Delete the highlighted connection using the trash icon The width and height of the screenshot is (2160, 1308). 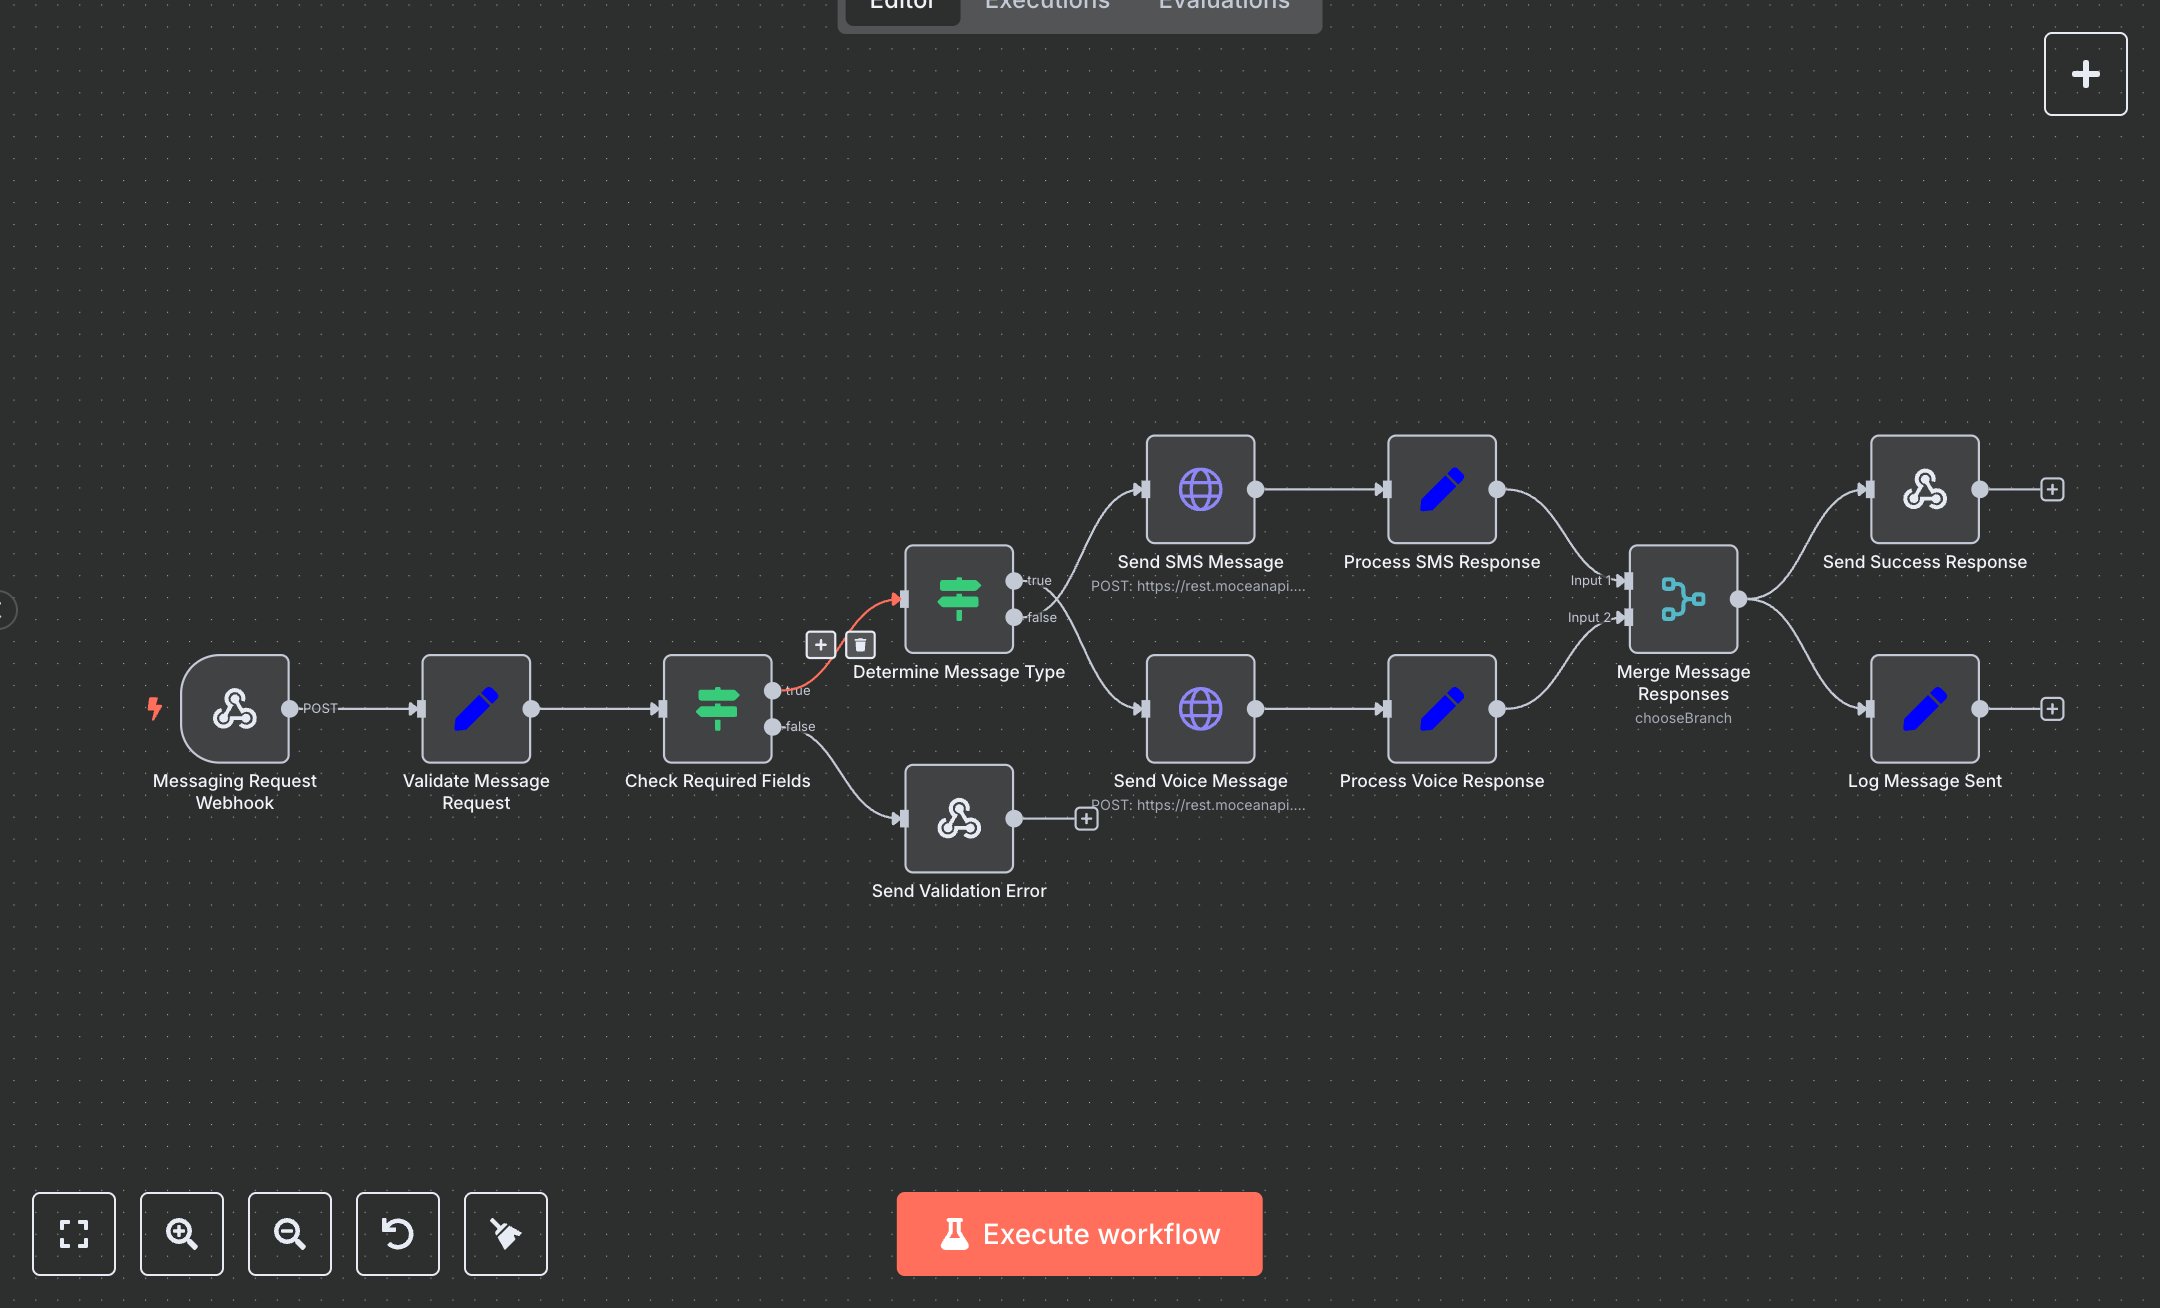click(x=860, y=645)
